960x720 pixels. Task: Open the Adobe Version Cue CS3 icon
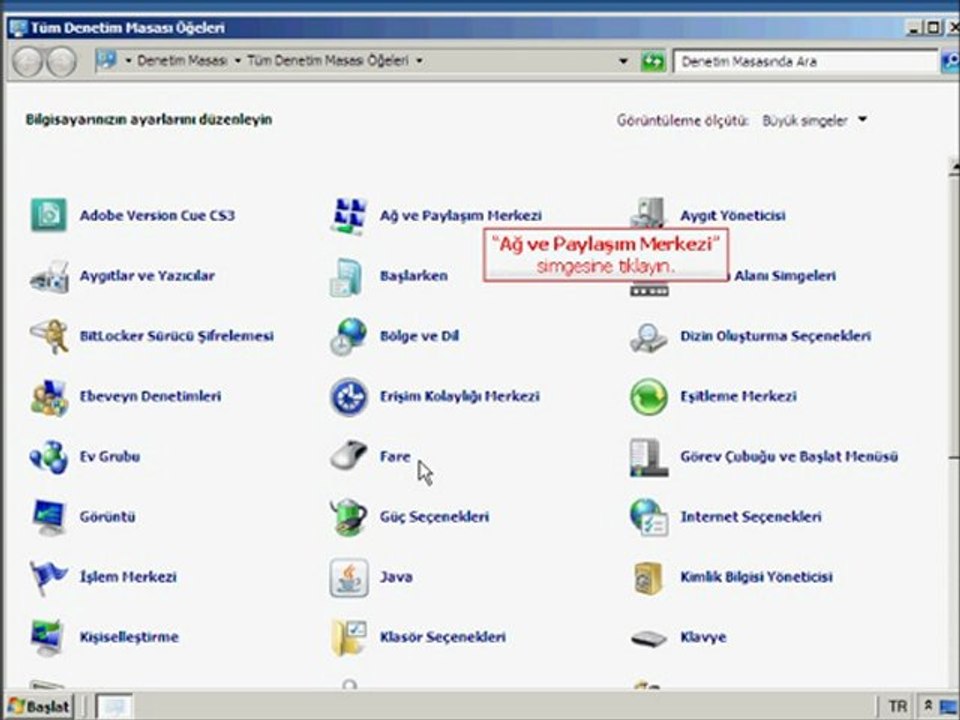tap(49, 215)
